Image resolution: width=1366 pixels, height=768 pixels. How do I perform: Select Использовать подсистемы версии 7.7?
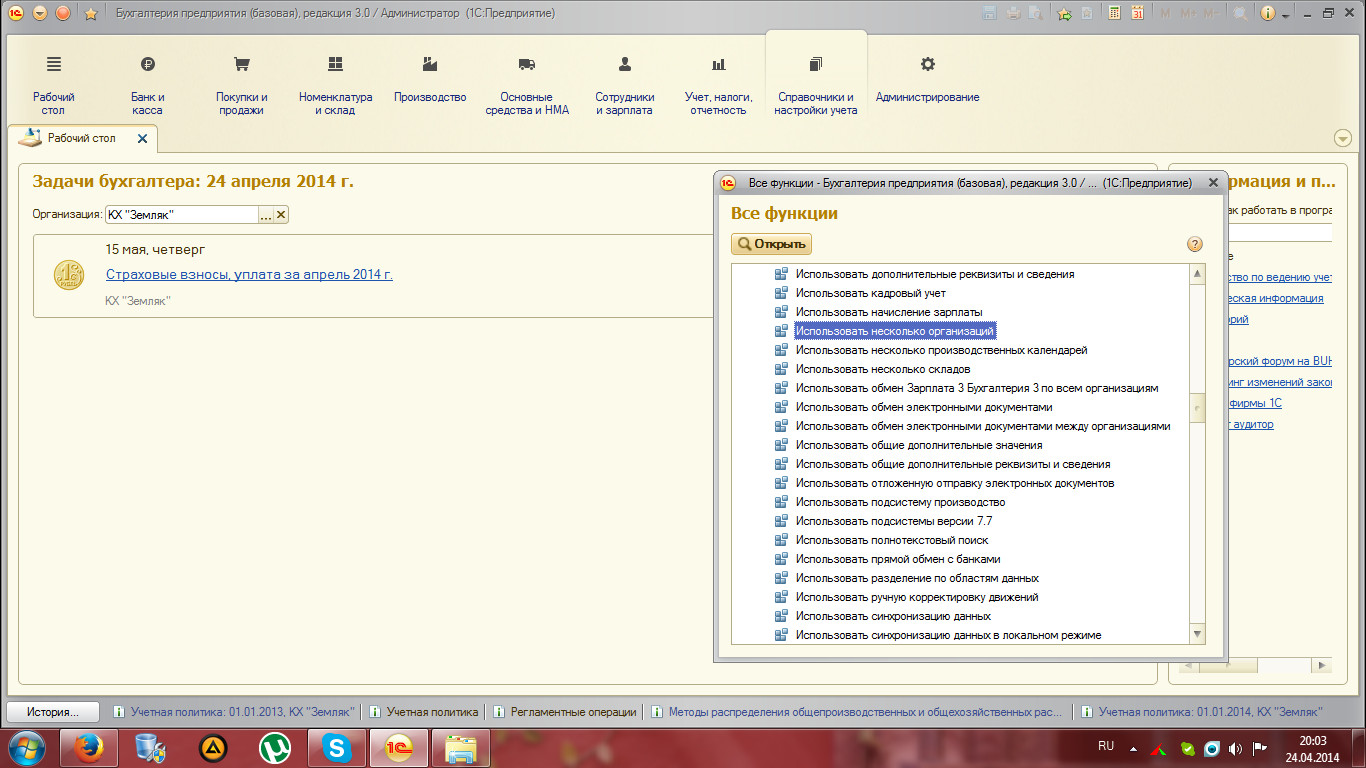click(x=894, y=521)
